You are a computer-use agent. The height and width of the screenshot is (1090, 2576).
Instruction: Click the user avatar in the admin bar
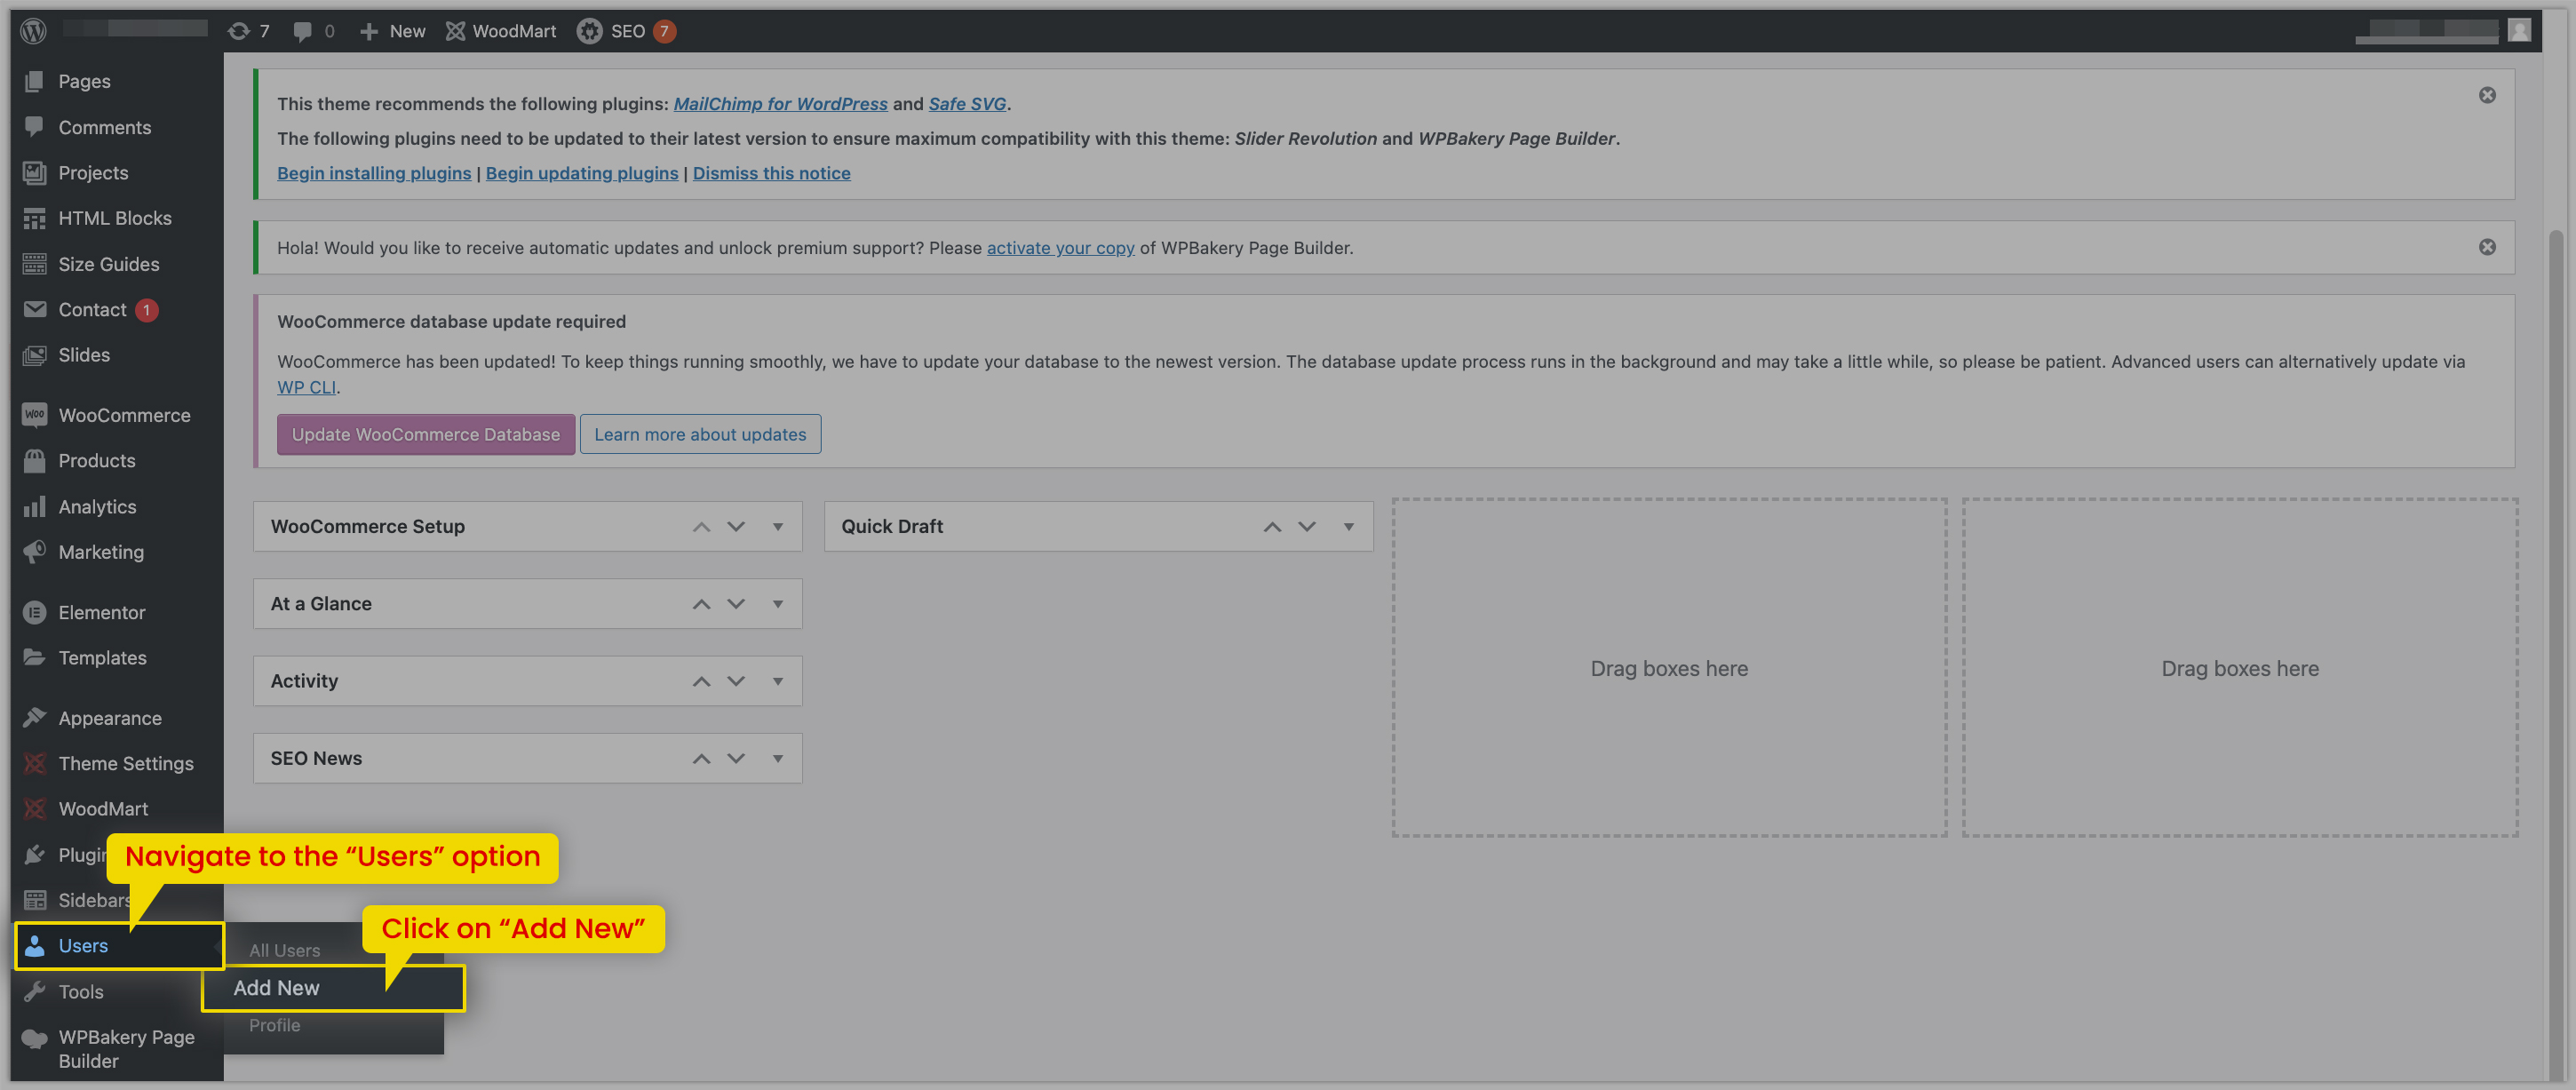(2519, 30)
